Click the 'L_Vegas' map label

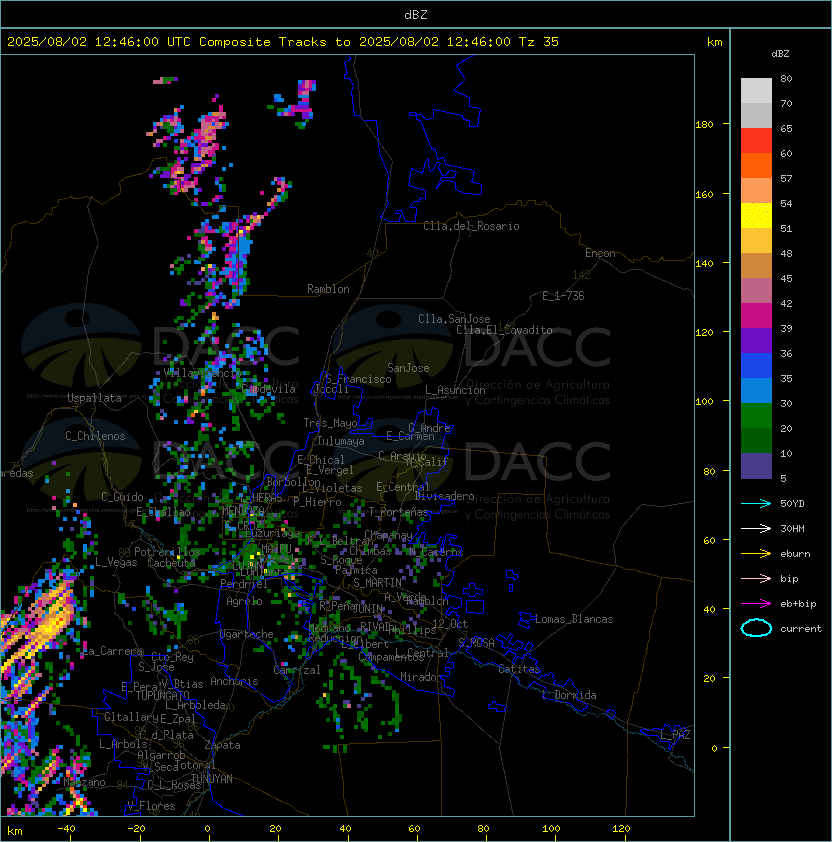tap(116, 562)
